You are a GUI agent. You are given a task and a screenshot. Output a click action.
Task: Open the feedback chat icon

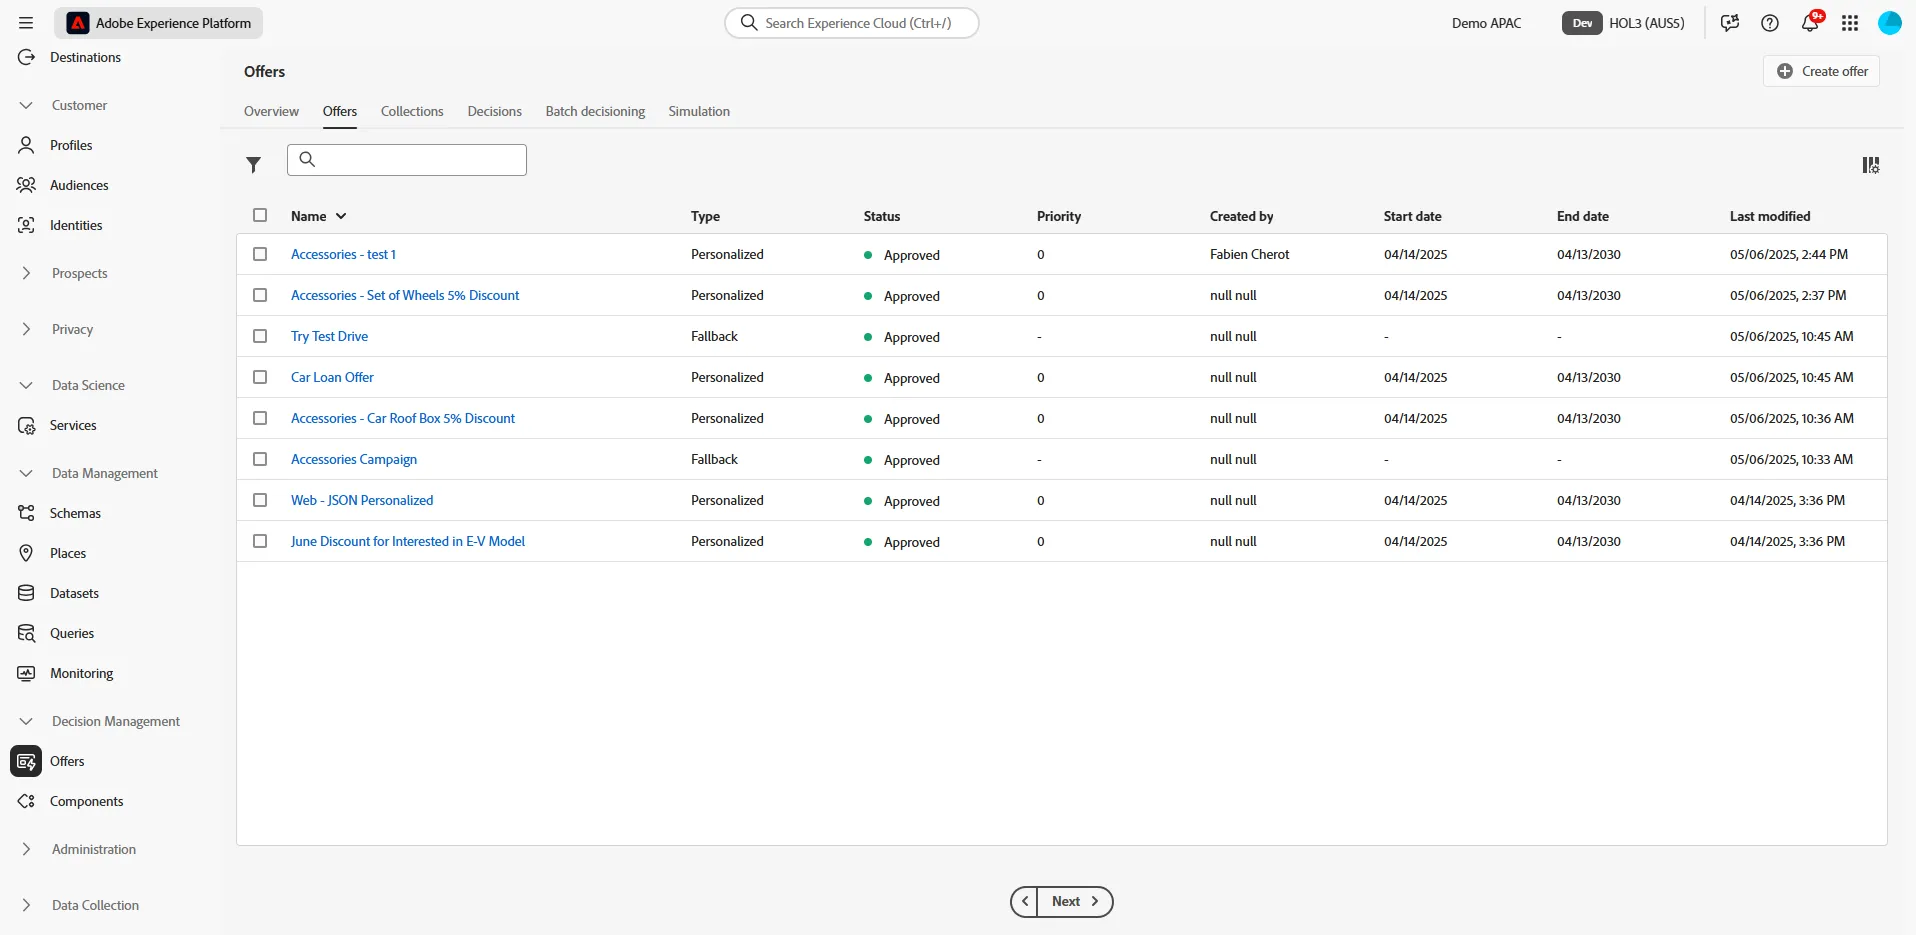1730,23
